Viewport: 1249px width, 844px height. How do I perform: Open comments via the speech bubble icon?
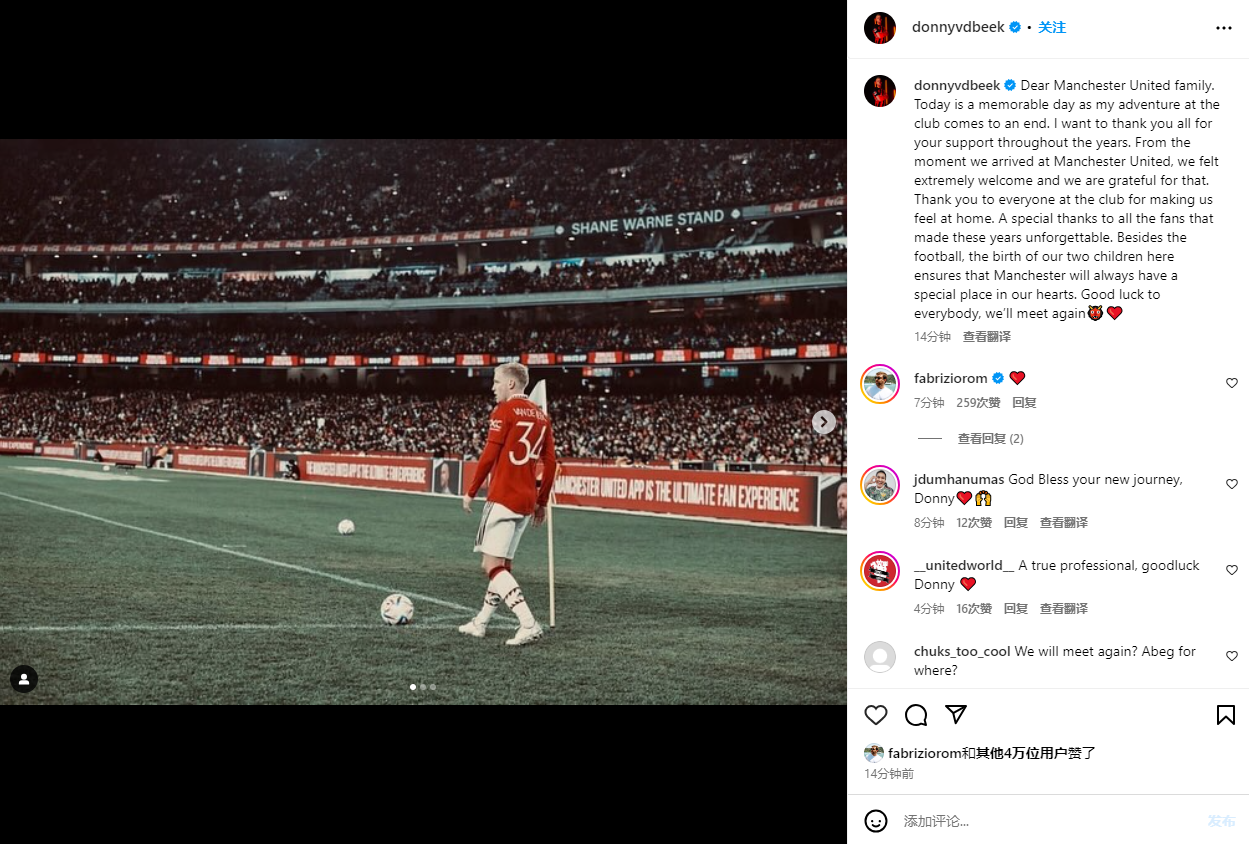pos(916,715)
